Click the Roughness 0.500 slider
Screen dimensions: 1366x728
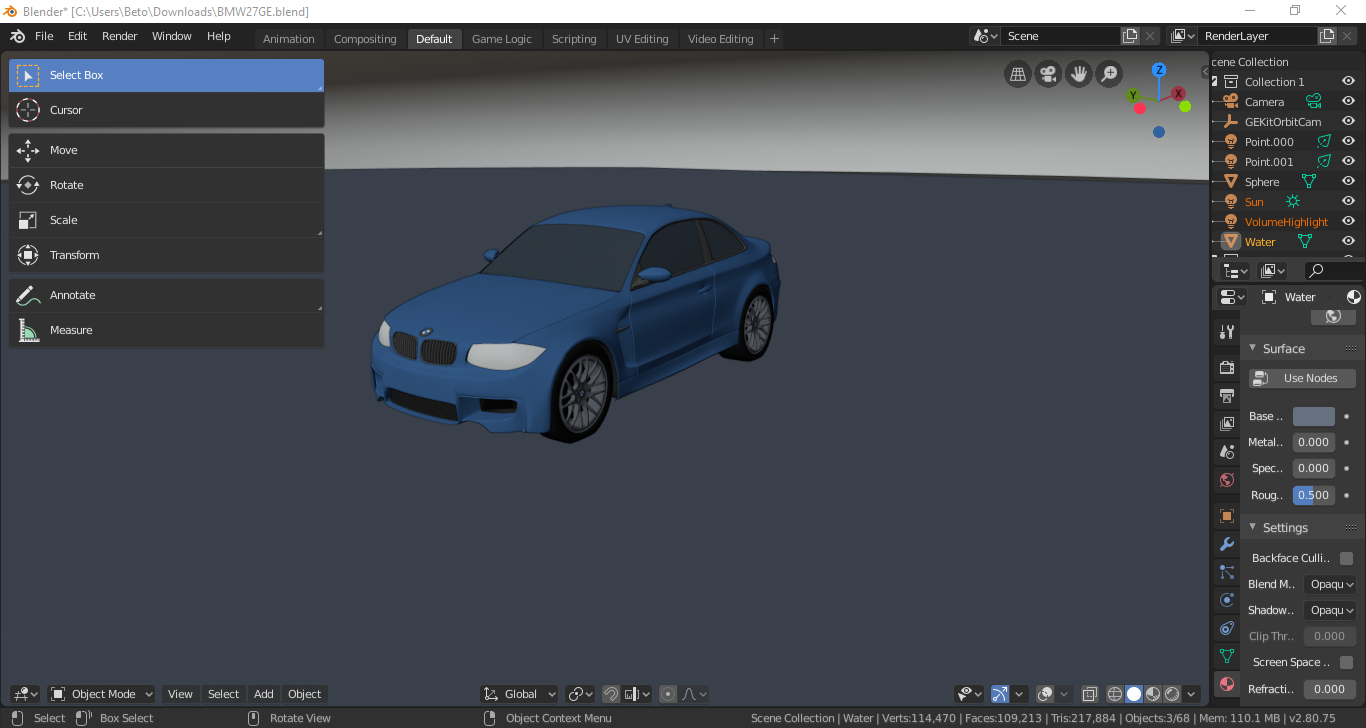(x=1313, y=494)
